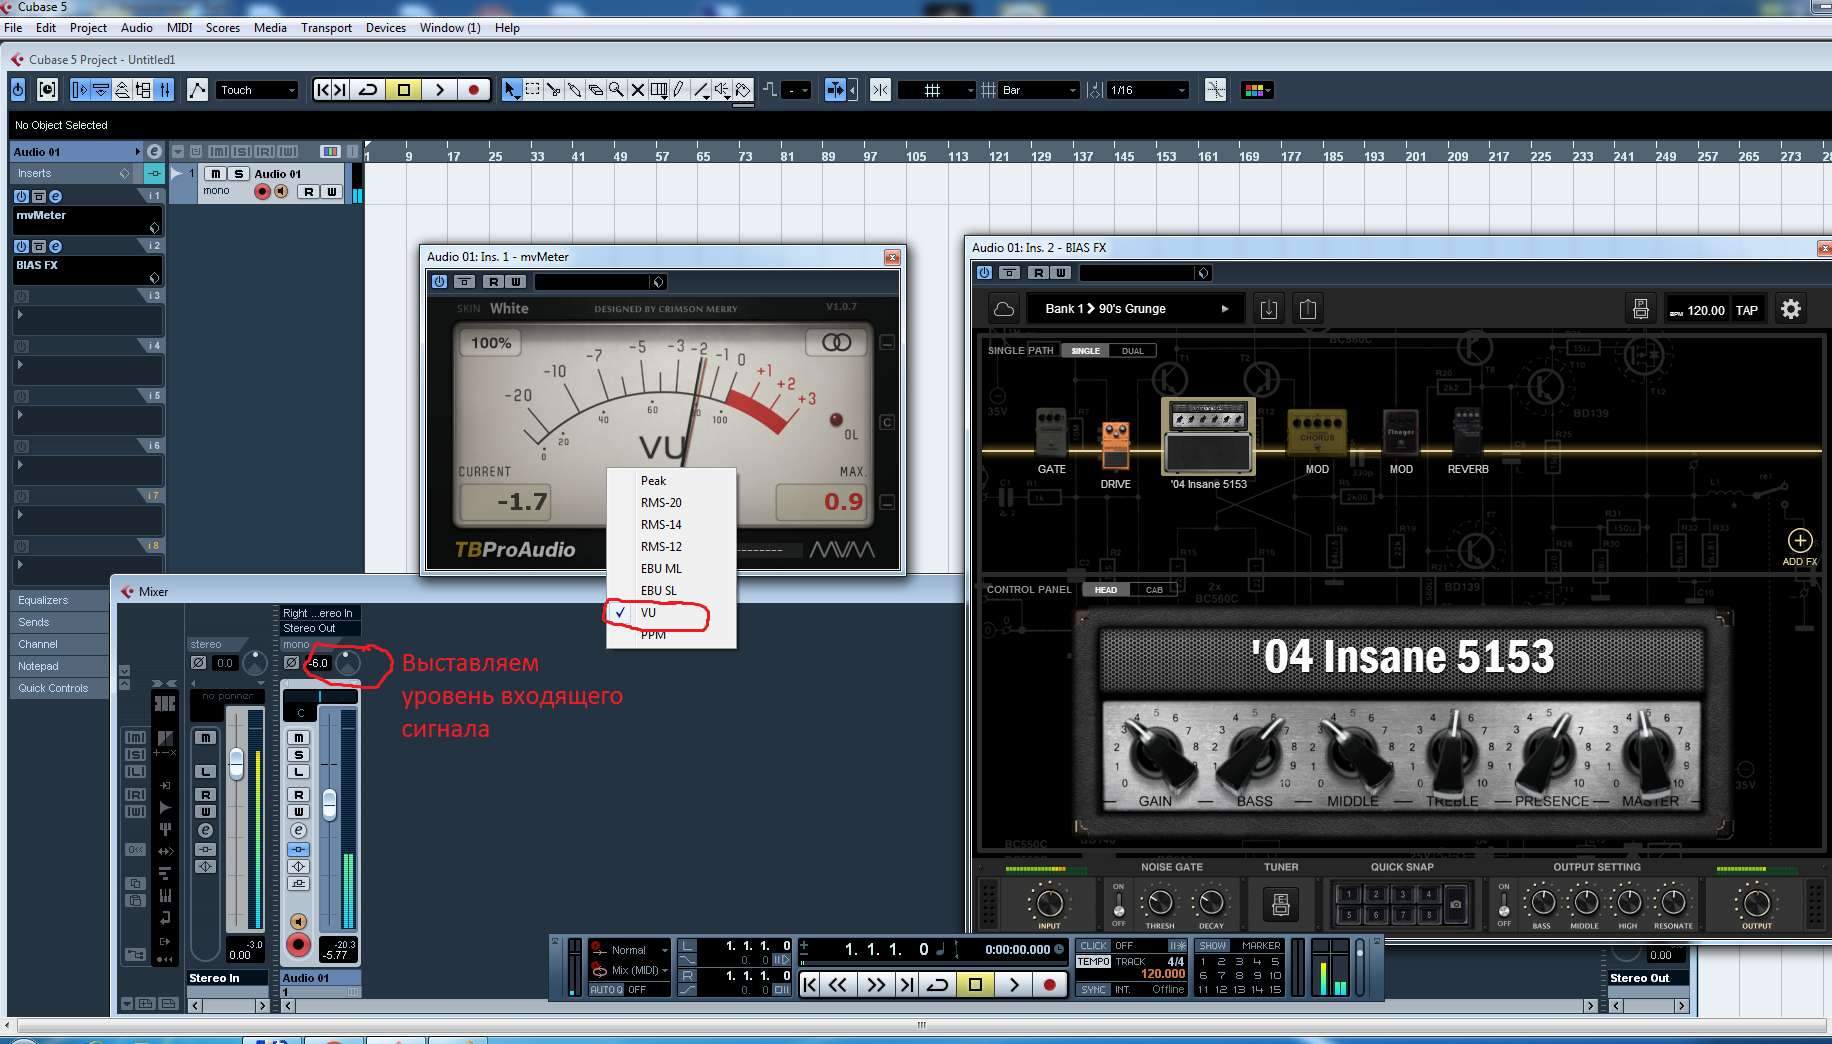Open the Transport menu
Screen dimensions: 1832x1044
[x=326, y=28]
